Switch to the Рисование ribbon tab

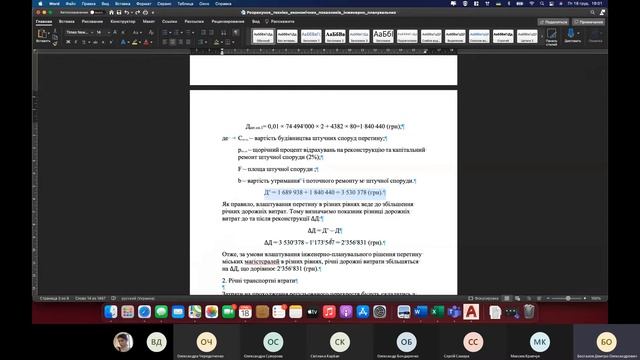point(92,22)
